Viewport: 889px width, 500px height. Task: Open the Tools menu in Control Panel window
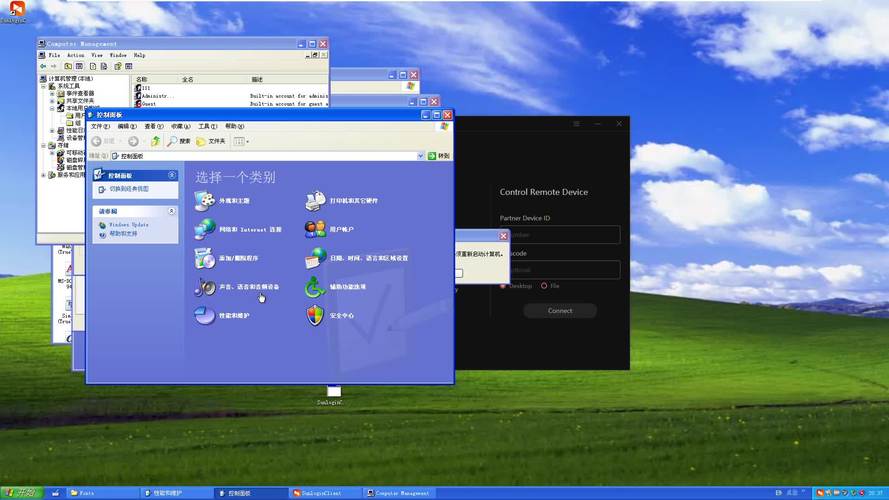208,126
